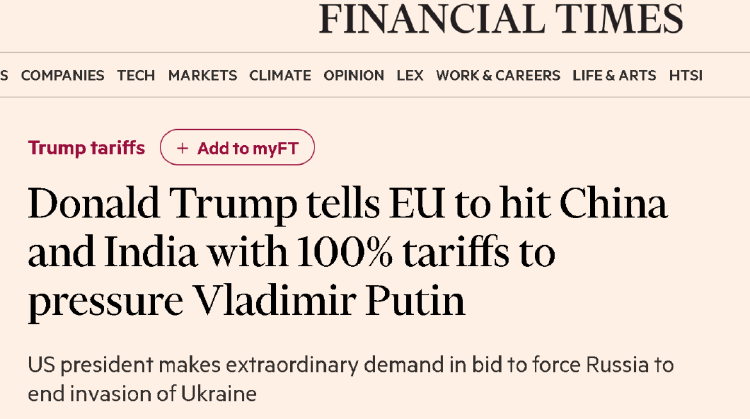Go to Life & Arts section
Viewport: 750px width, 419px height.
(614, 75)
